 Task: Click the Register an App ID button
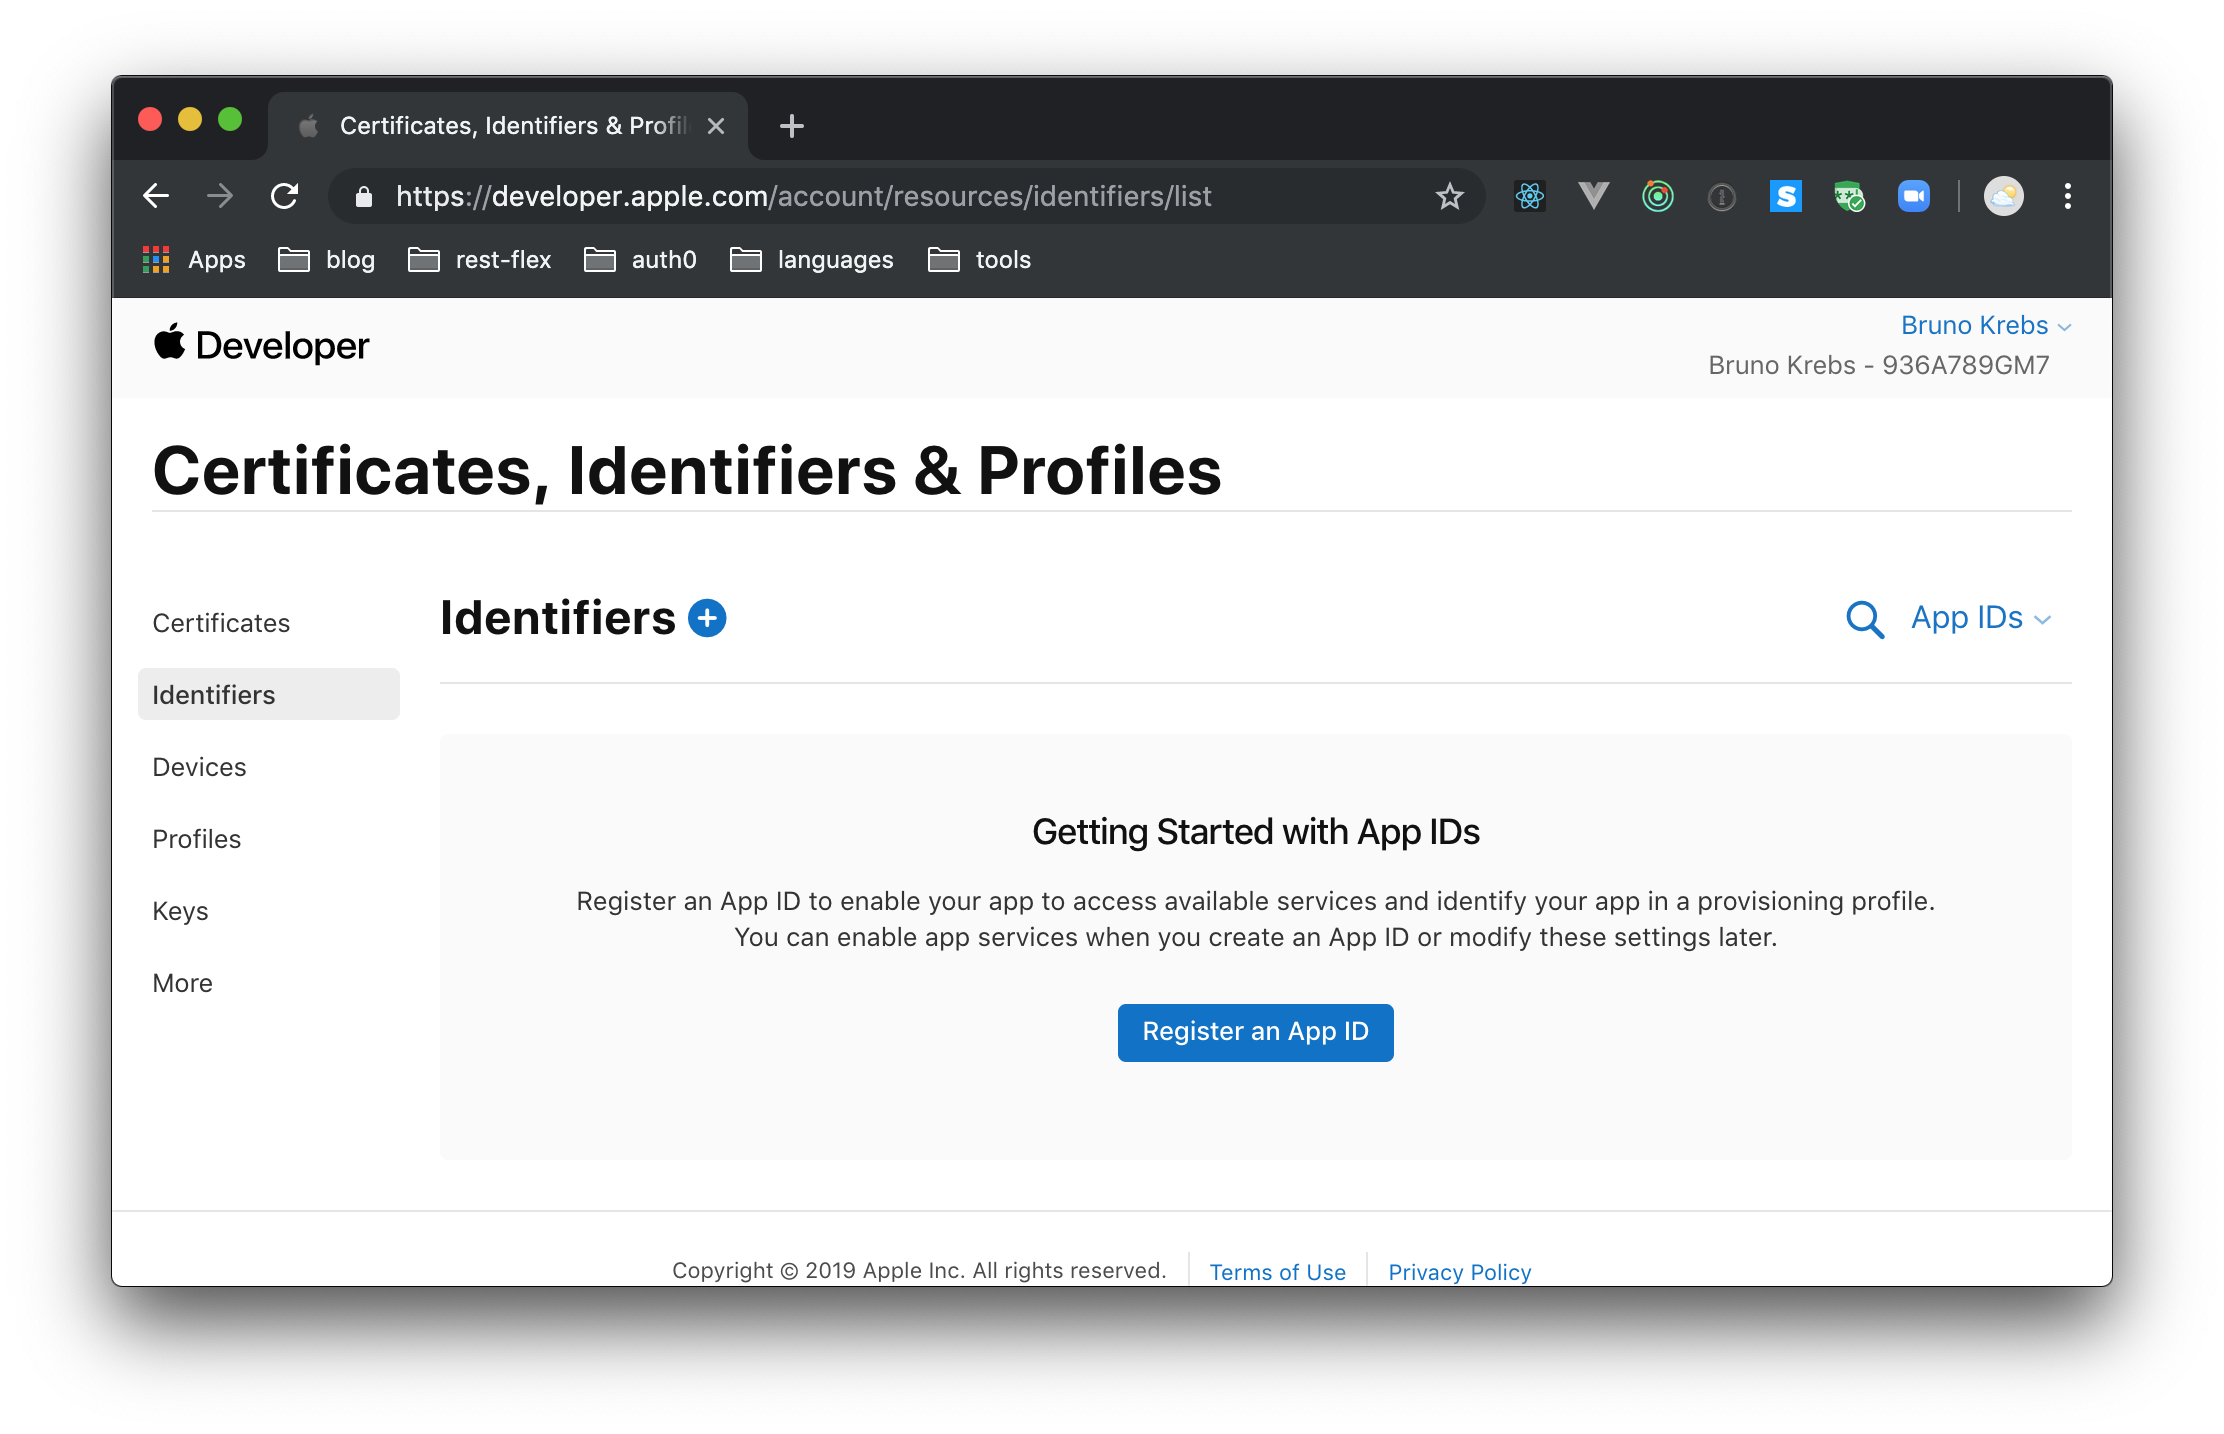click(x=1255, y=1032)
